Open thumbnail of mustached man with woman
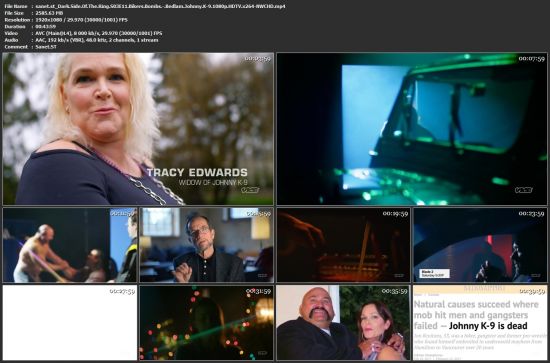 (x=343, y=322)
